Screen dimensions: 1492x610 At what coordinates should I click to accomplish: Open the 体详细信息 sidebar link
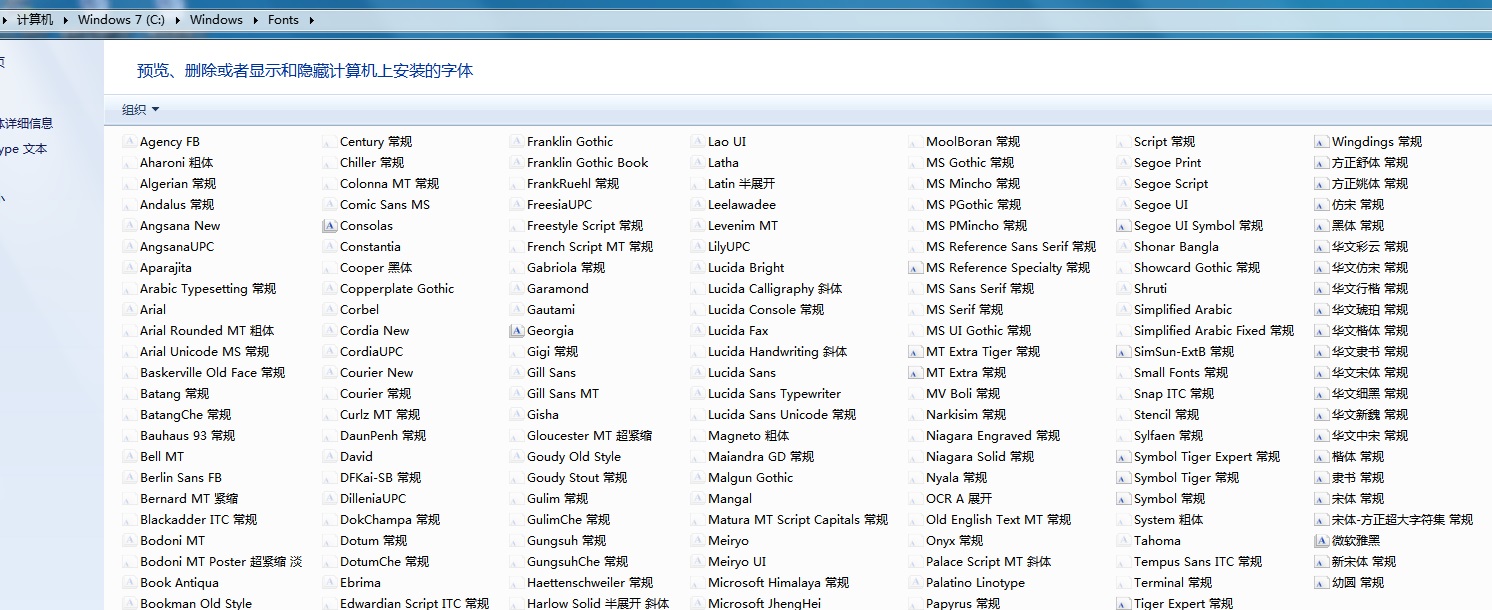26,124
